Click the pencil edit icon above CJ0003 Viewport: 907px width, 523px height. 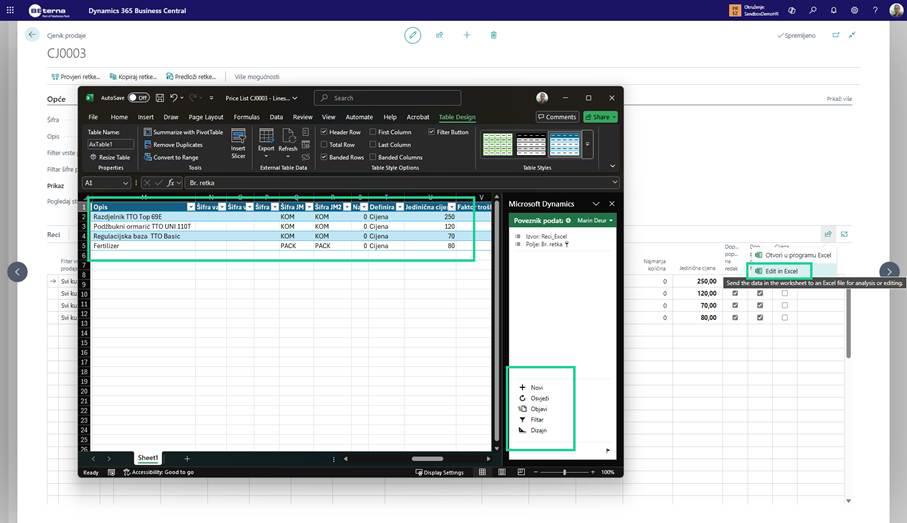tap(412, 35)
